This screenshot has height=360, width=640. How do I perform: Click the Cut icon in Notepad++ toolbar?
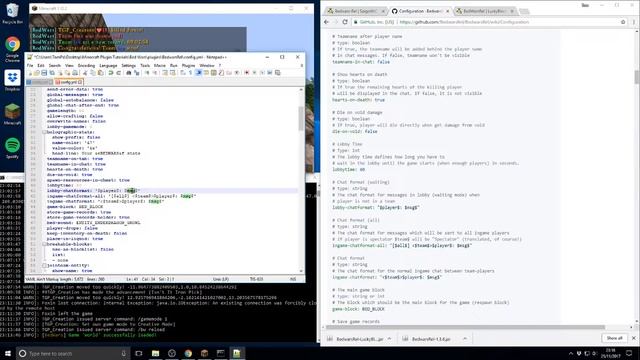pos(86,73)
